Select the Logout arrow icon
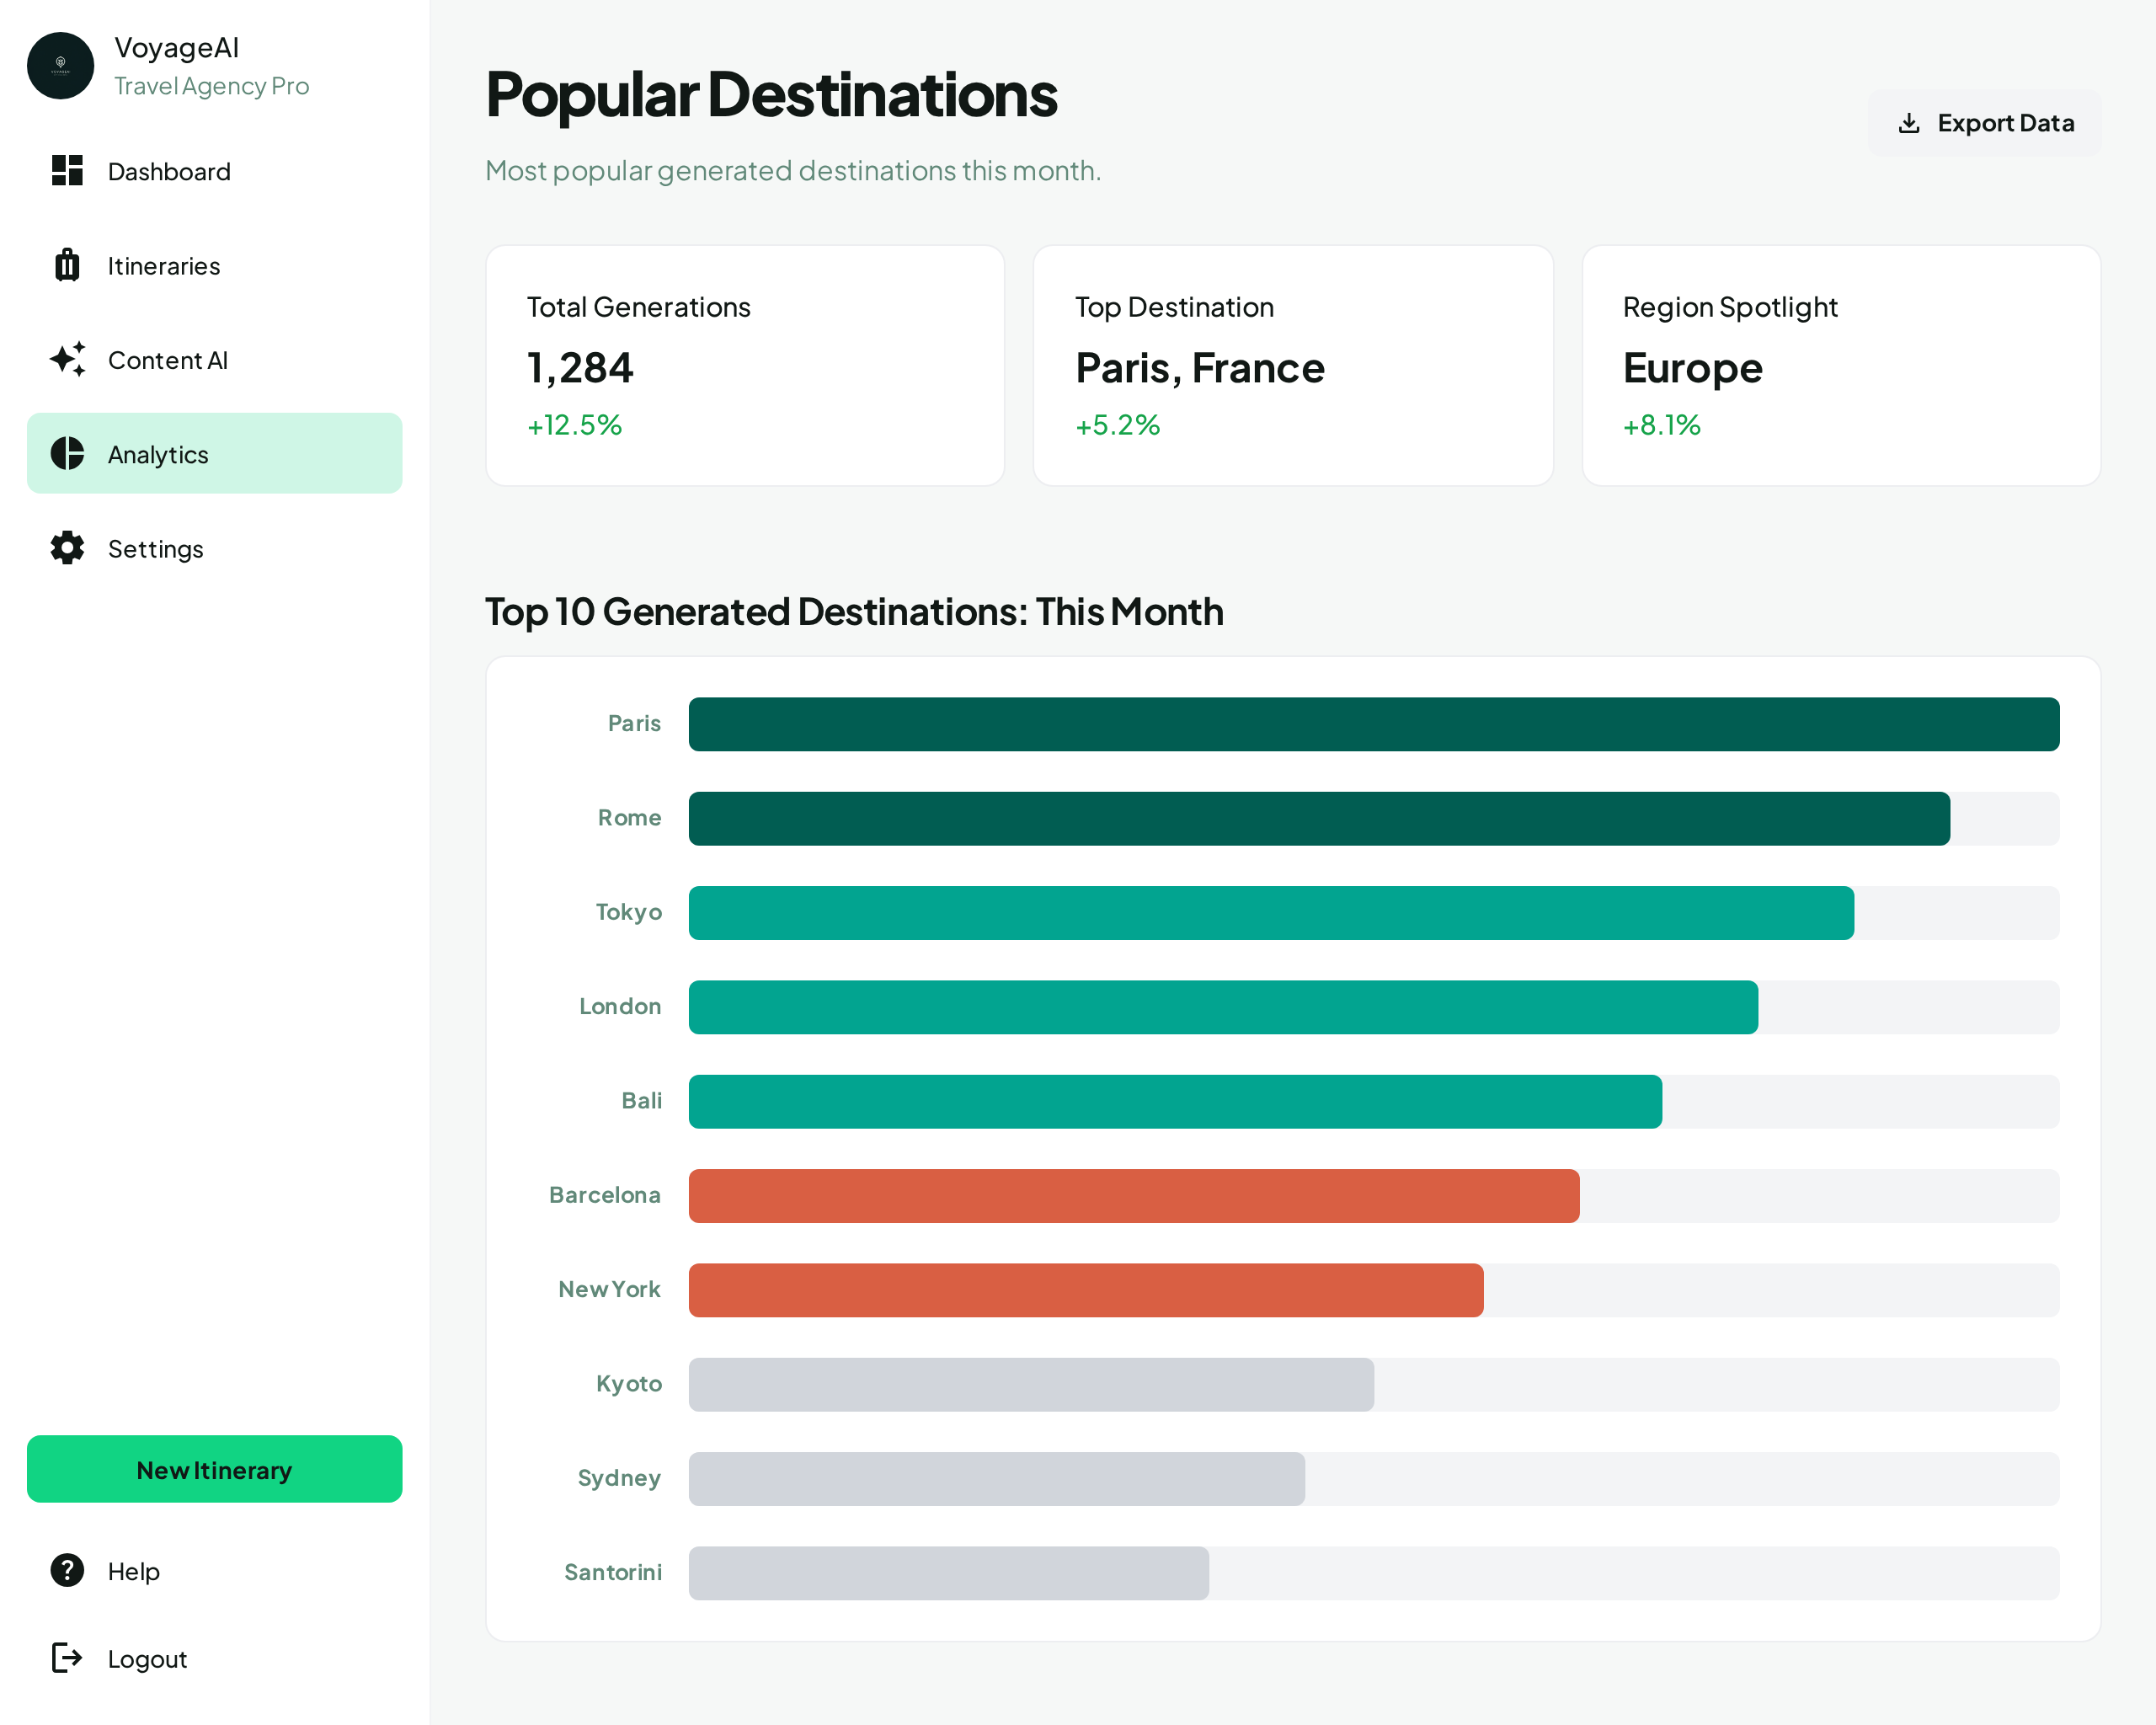Image resolution: width=2156 pixels, height=1725 pixels. [66, 1658]
